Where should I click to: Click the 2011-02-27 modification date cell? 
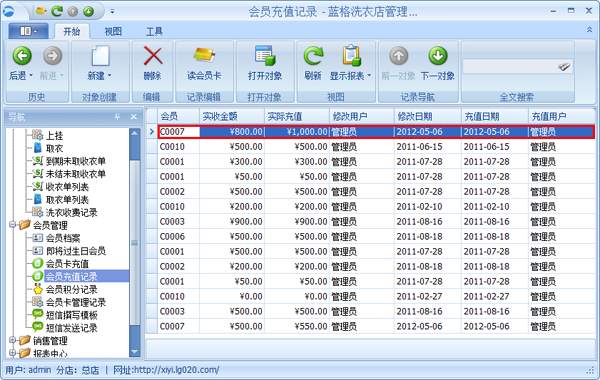[x=428, y=297]
